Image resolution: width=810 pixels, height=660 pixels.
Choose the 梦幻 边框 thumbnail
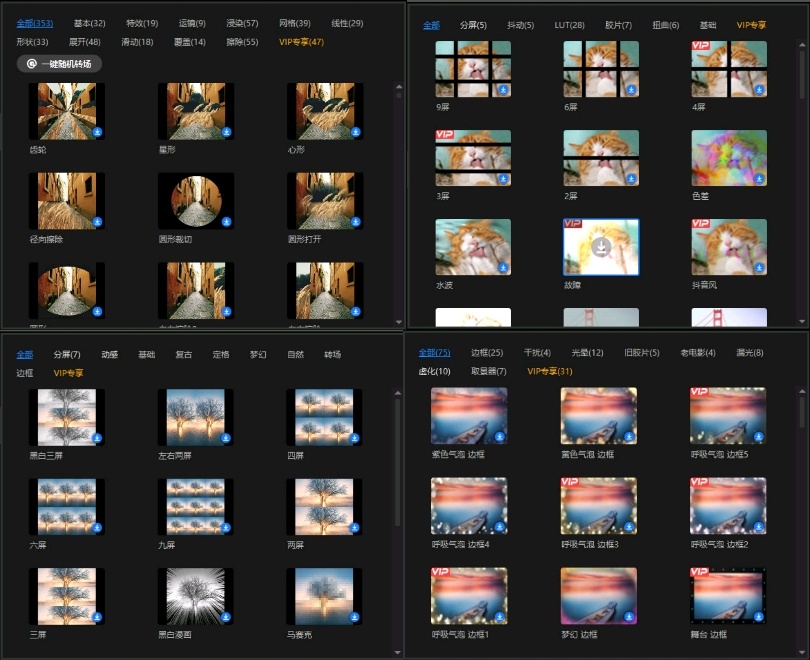point(598,596)
